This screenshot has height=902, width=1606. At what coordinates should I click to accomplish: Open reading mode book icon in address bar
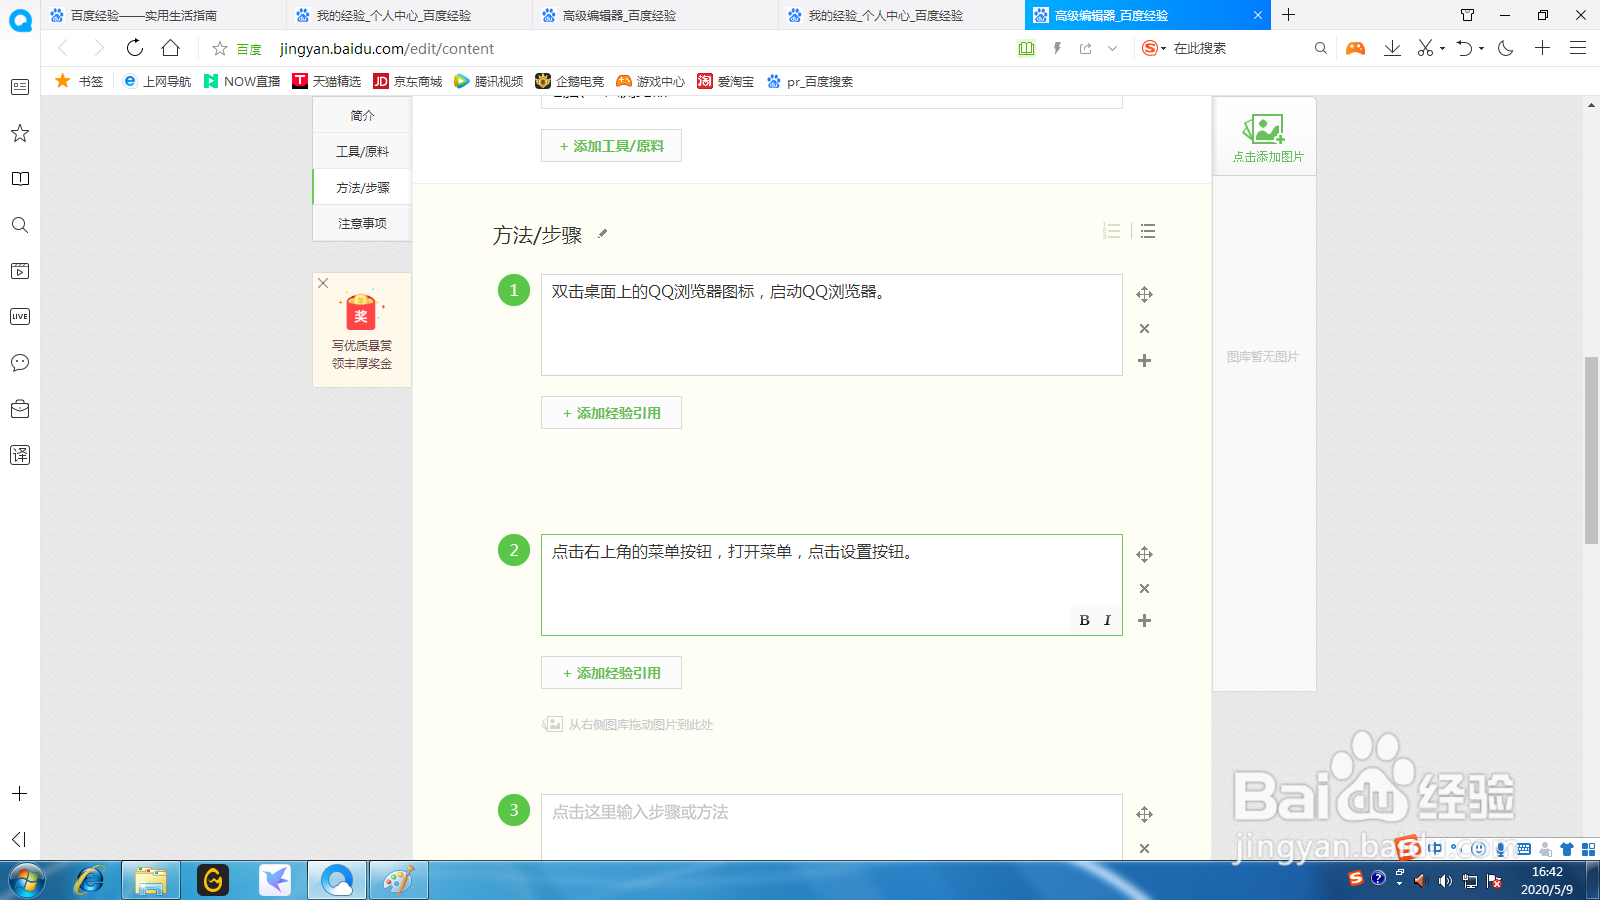click(x=1026, y=47)
